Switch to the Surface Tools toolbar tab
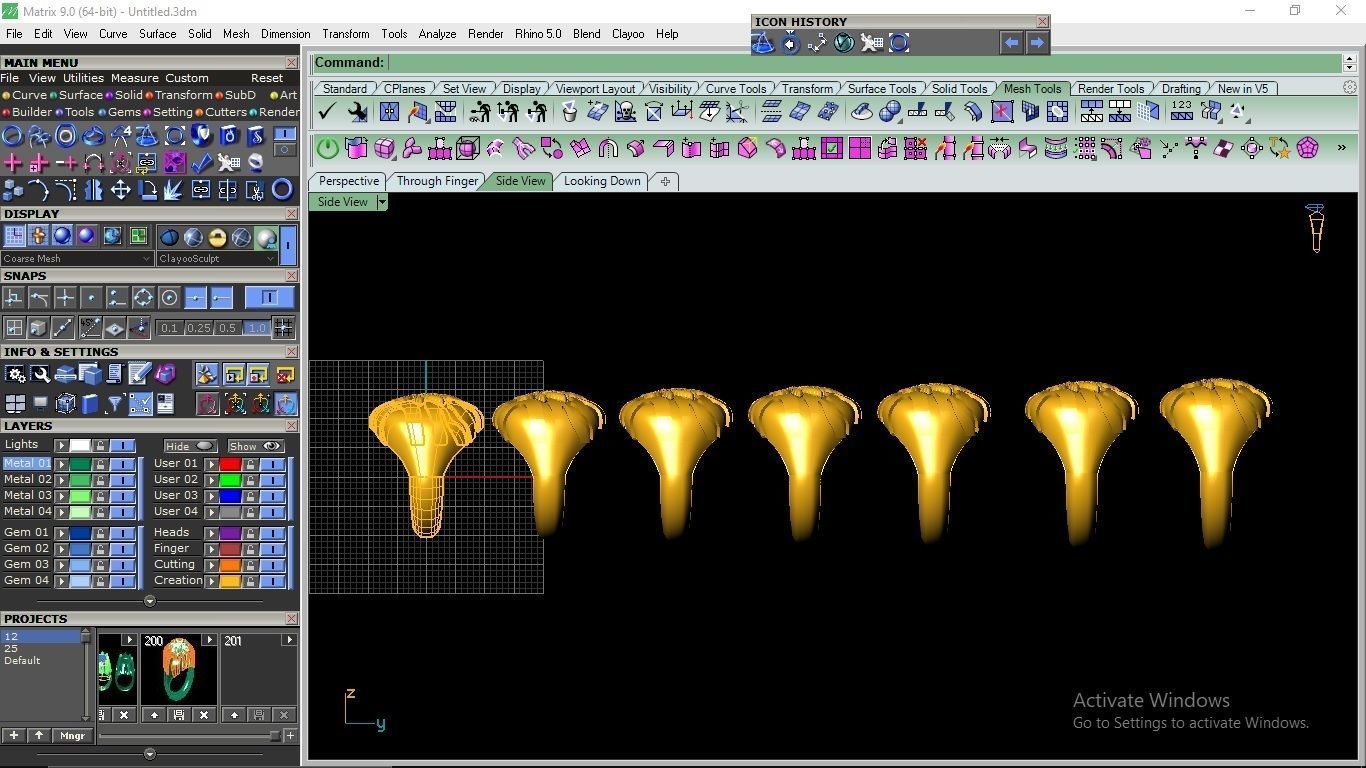Image resolution: width=1366 pixels, height=768 pixels. (x=882, y=88)
